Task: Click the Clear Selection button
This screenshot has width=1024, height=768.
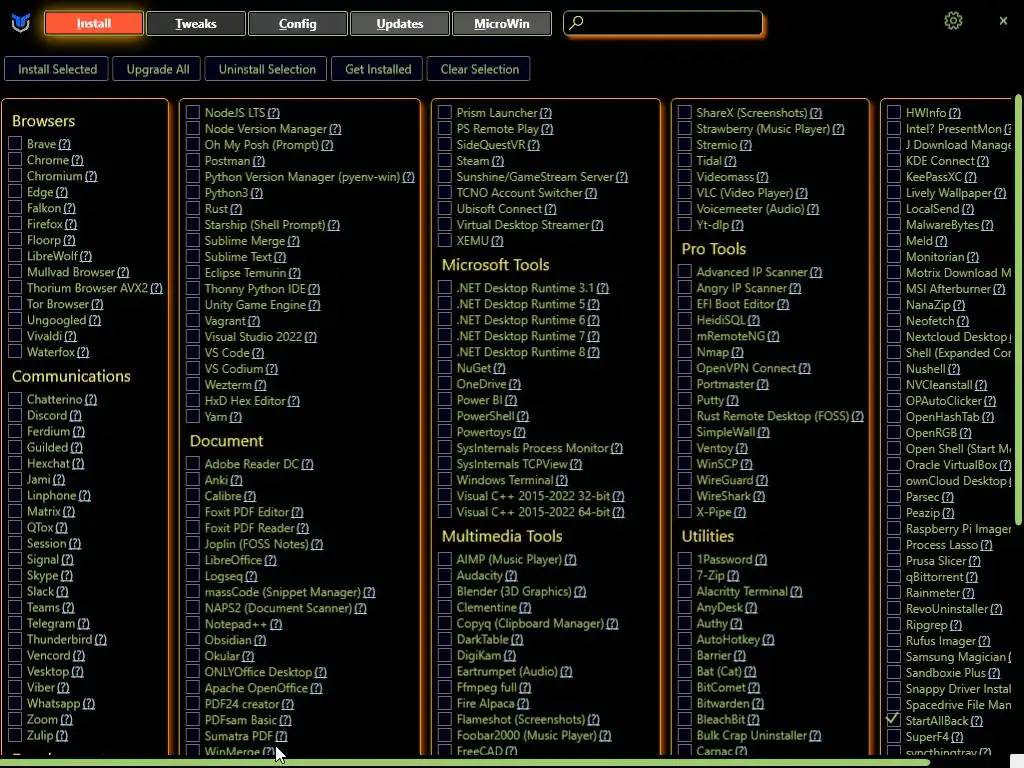Action: click(480, 69)
